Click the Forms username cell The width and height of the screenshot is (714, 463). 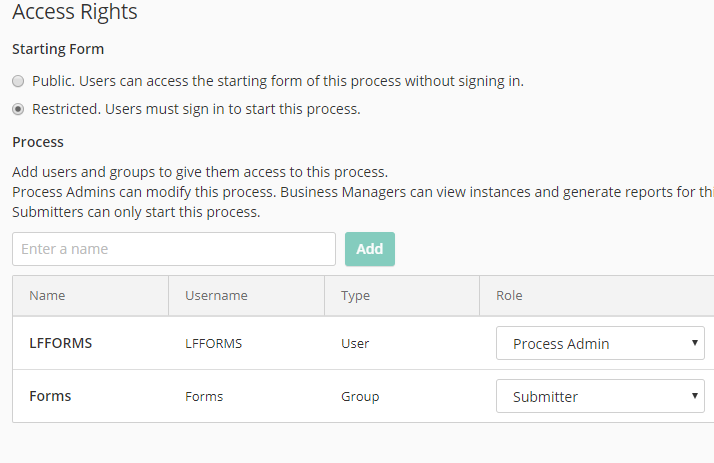pos(204,397)
